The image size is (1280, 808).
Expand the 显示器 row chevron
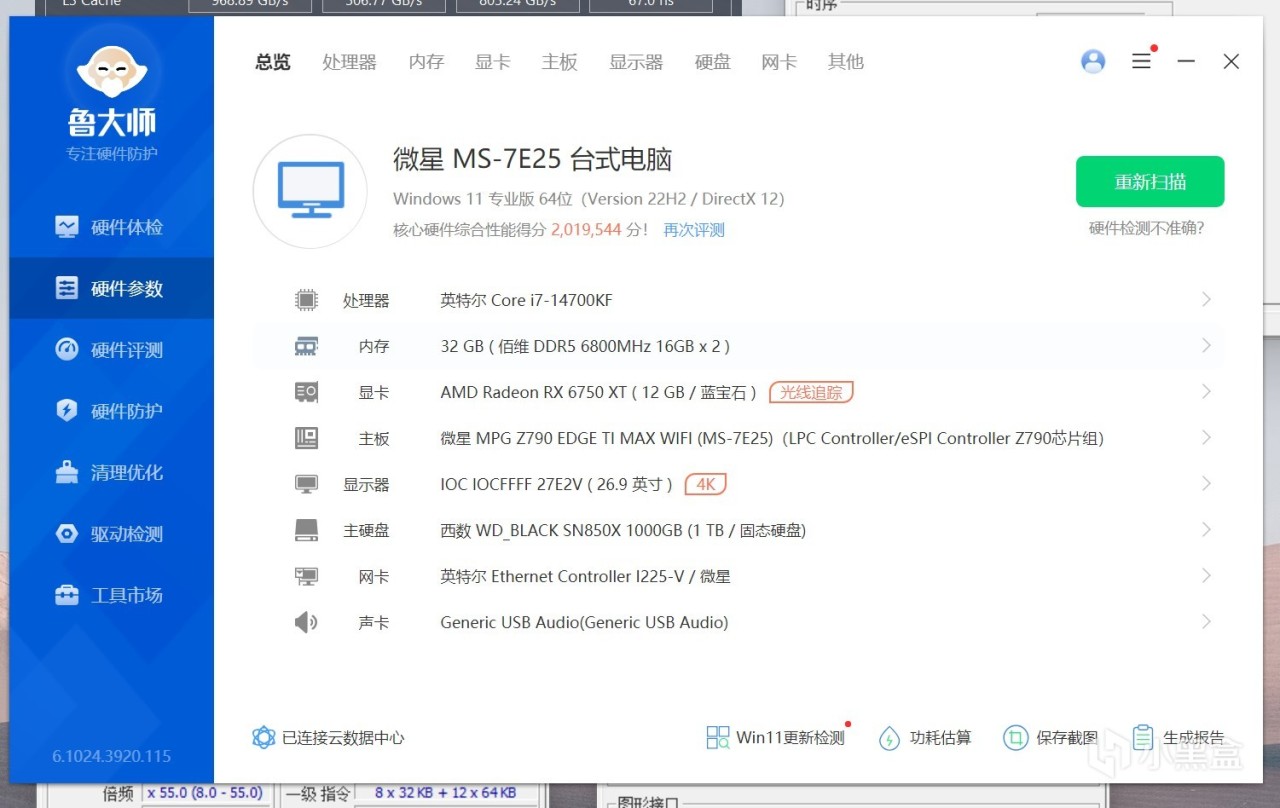point(1206,484)
